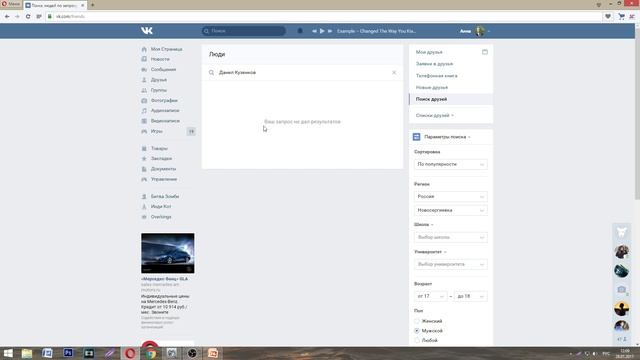640x360 pixels.
Task: Collapse Параметры поиска section
Action: coord(447,137)
